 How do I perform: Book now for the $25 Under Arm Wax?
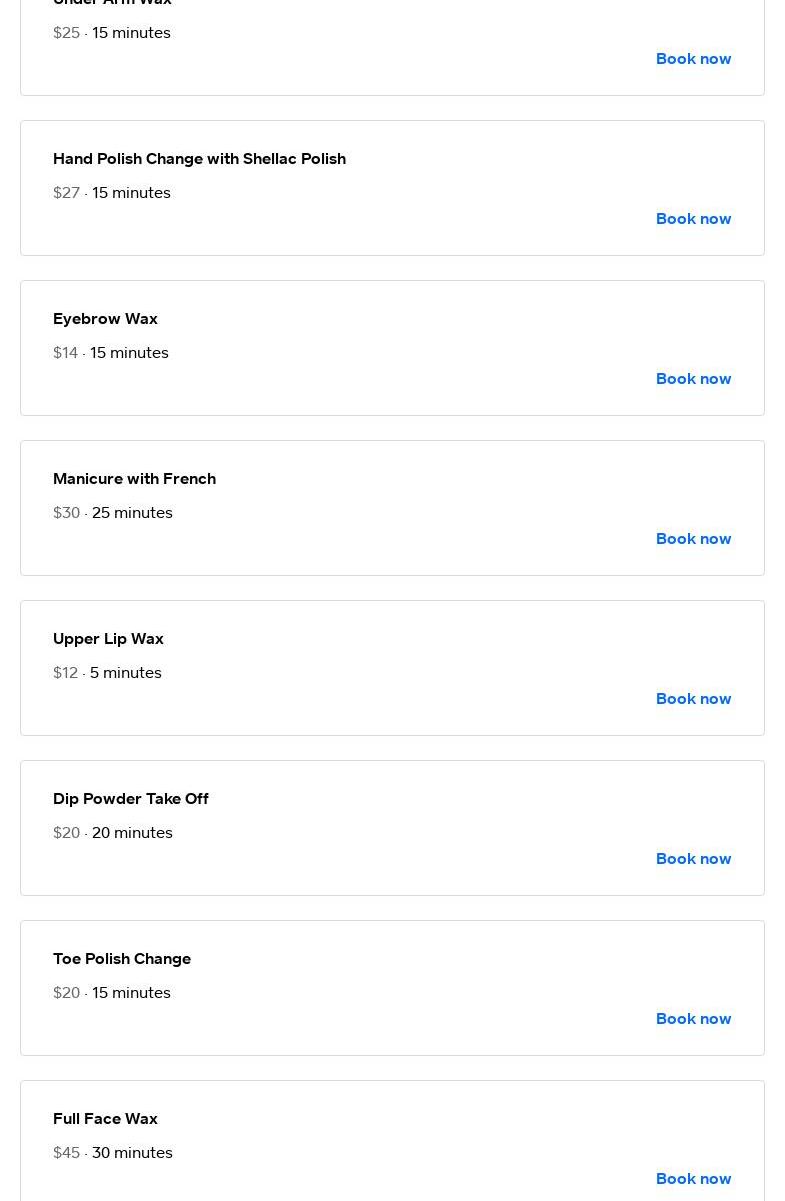[x=693, y=59]
